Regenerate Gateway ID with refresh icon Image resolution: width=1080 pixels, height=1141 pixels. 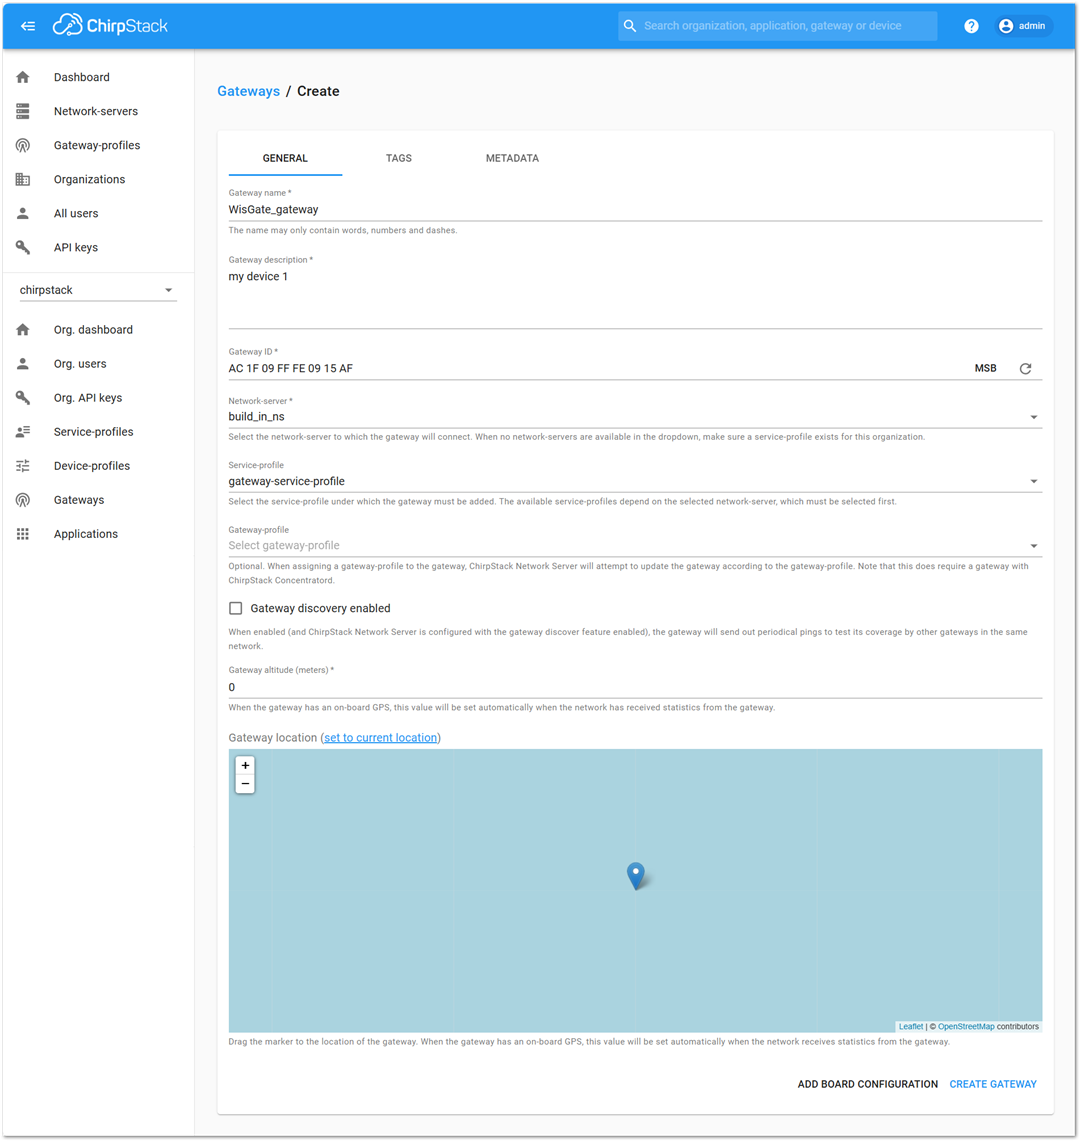click(x=1025, y=369)
